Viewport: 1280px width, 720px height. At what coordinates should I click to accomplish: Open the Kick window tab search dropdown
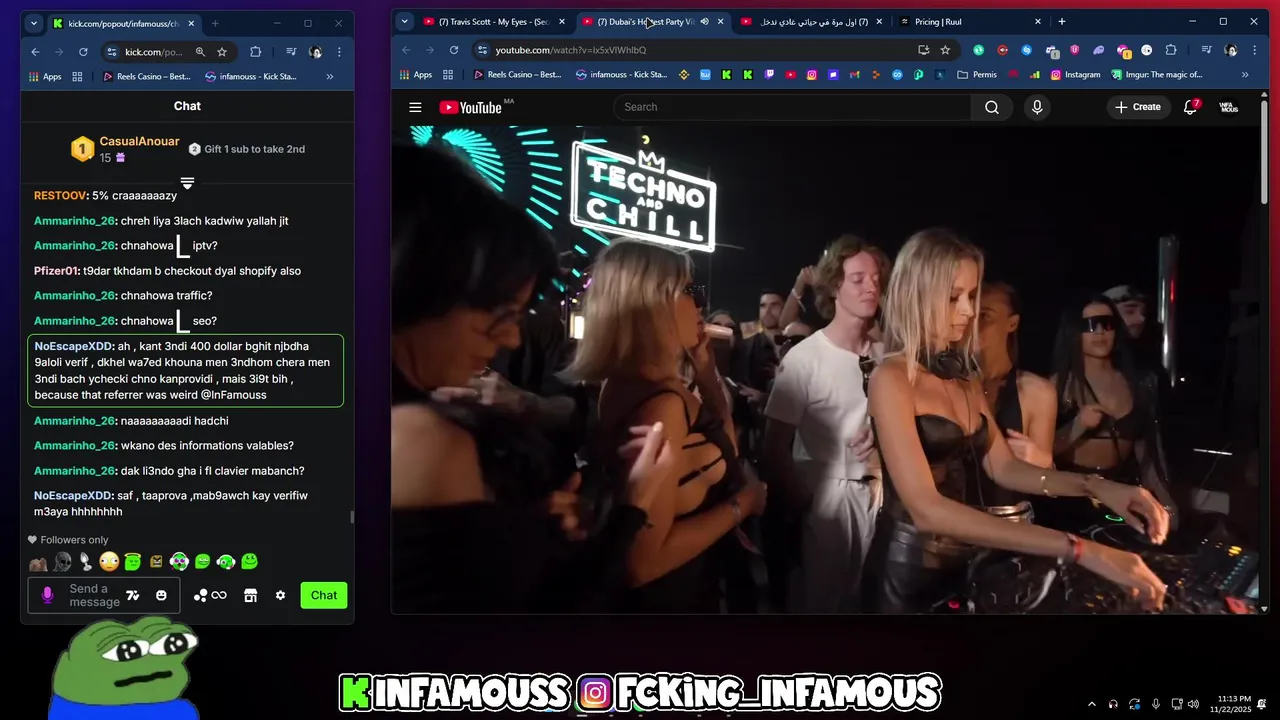(34, 23)
